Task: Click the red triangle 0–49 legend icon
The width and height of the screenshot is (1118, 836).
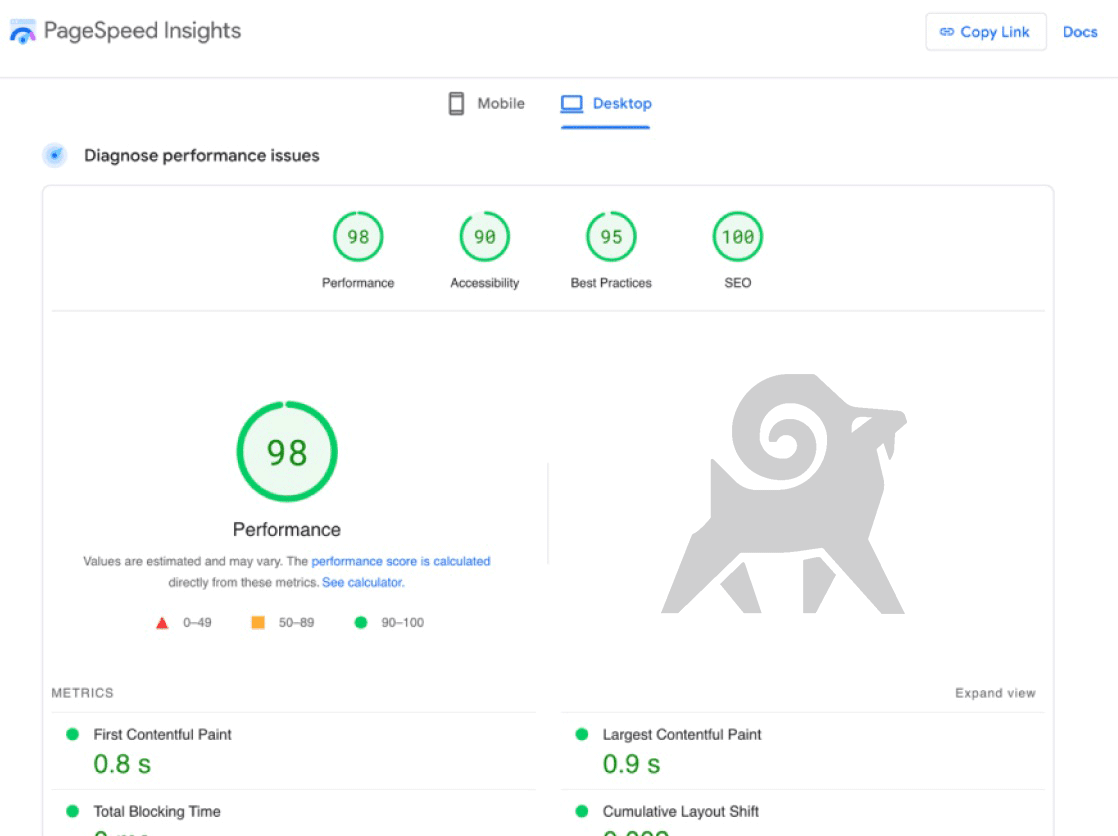Action: pos(162,623)
